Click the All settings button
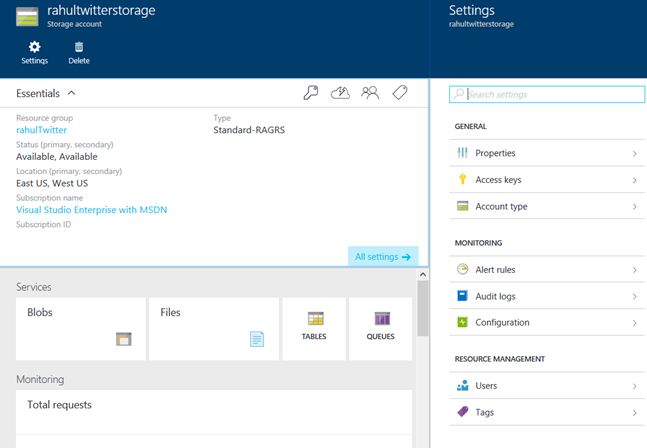The width and height of the screenshot is (647, 448). coord(383,257)
